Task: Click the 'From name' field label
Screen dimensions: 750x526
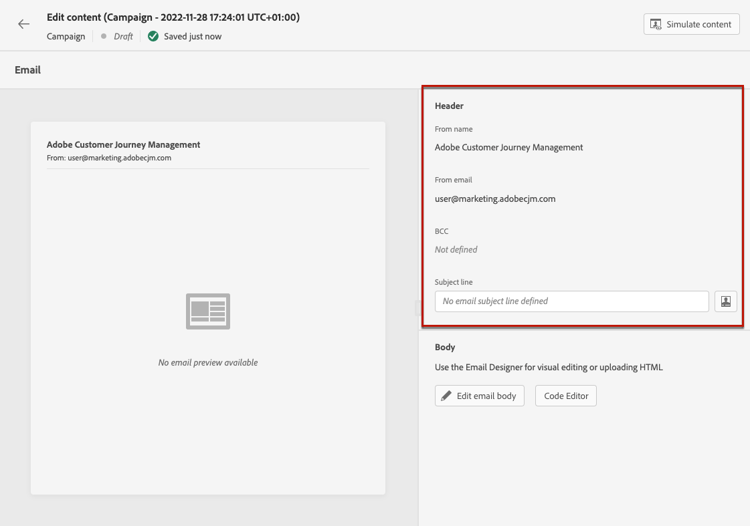Action: click(x=453, y=129)
